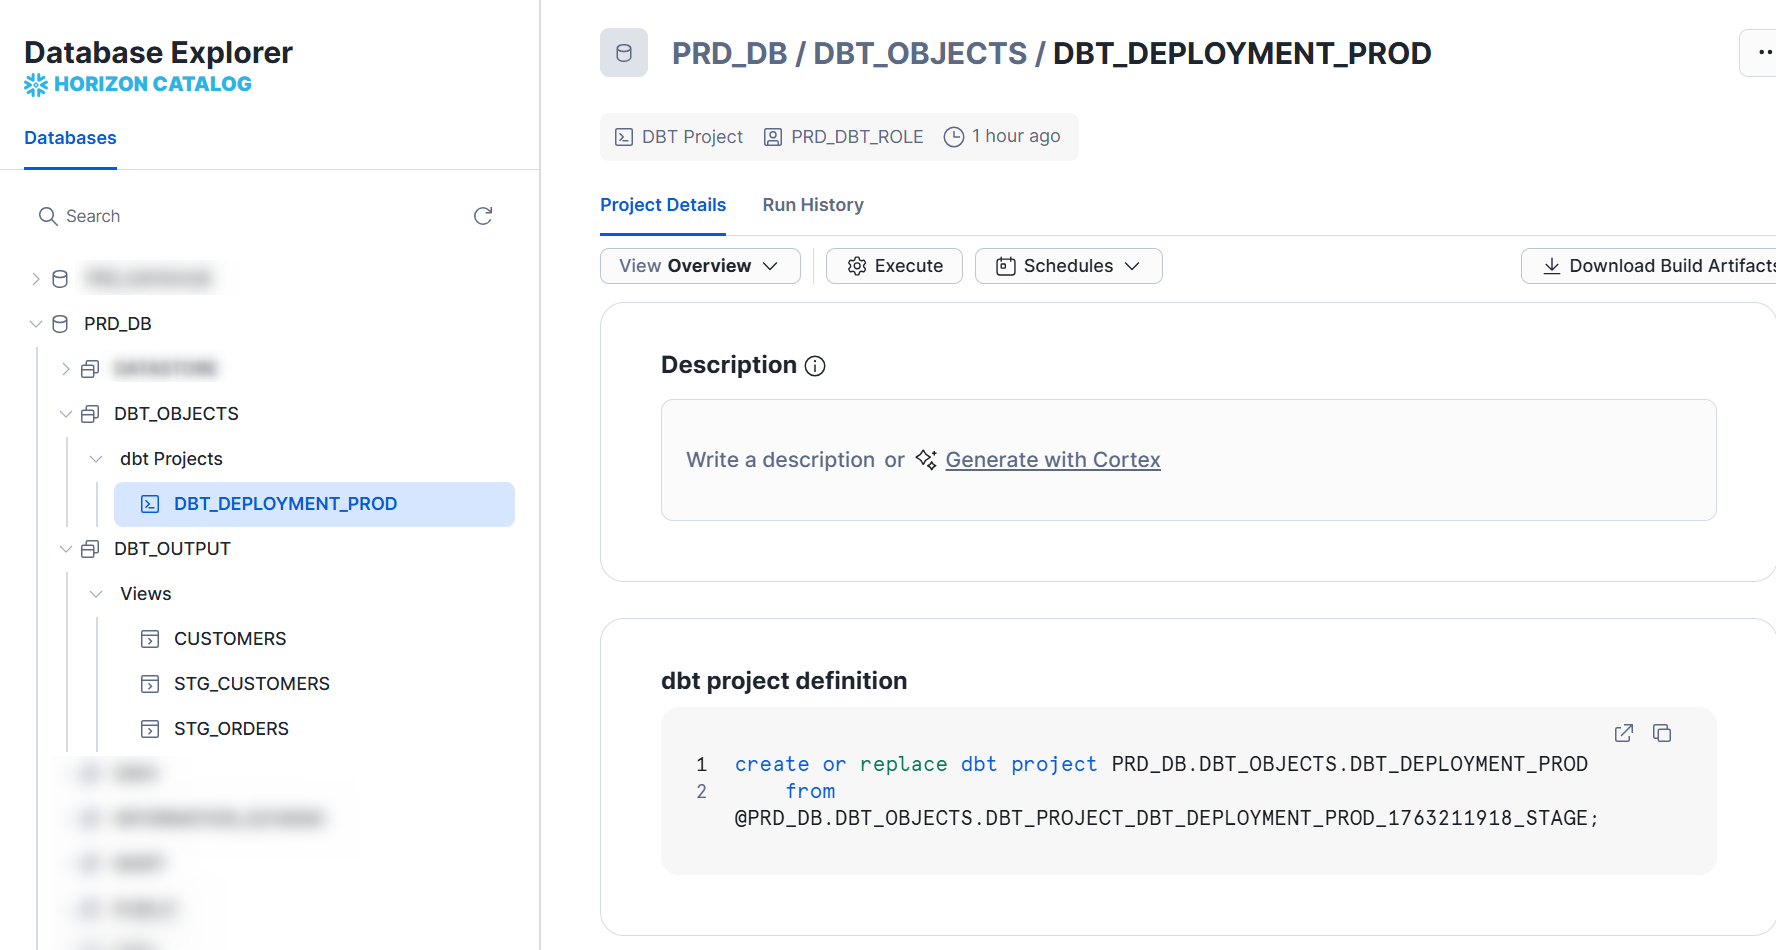Screen dimensions: 1776x950
Task: Click the database icon beside breadcrumb title
Action: [x=624, y=53]
